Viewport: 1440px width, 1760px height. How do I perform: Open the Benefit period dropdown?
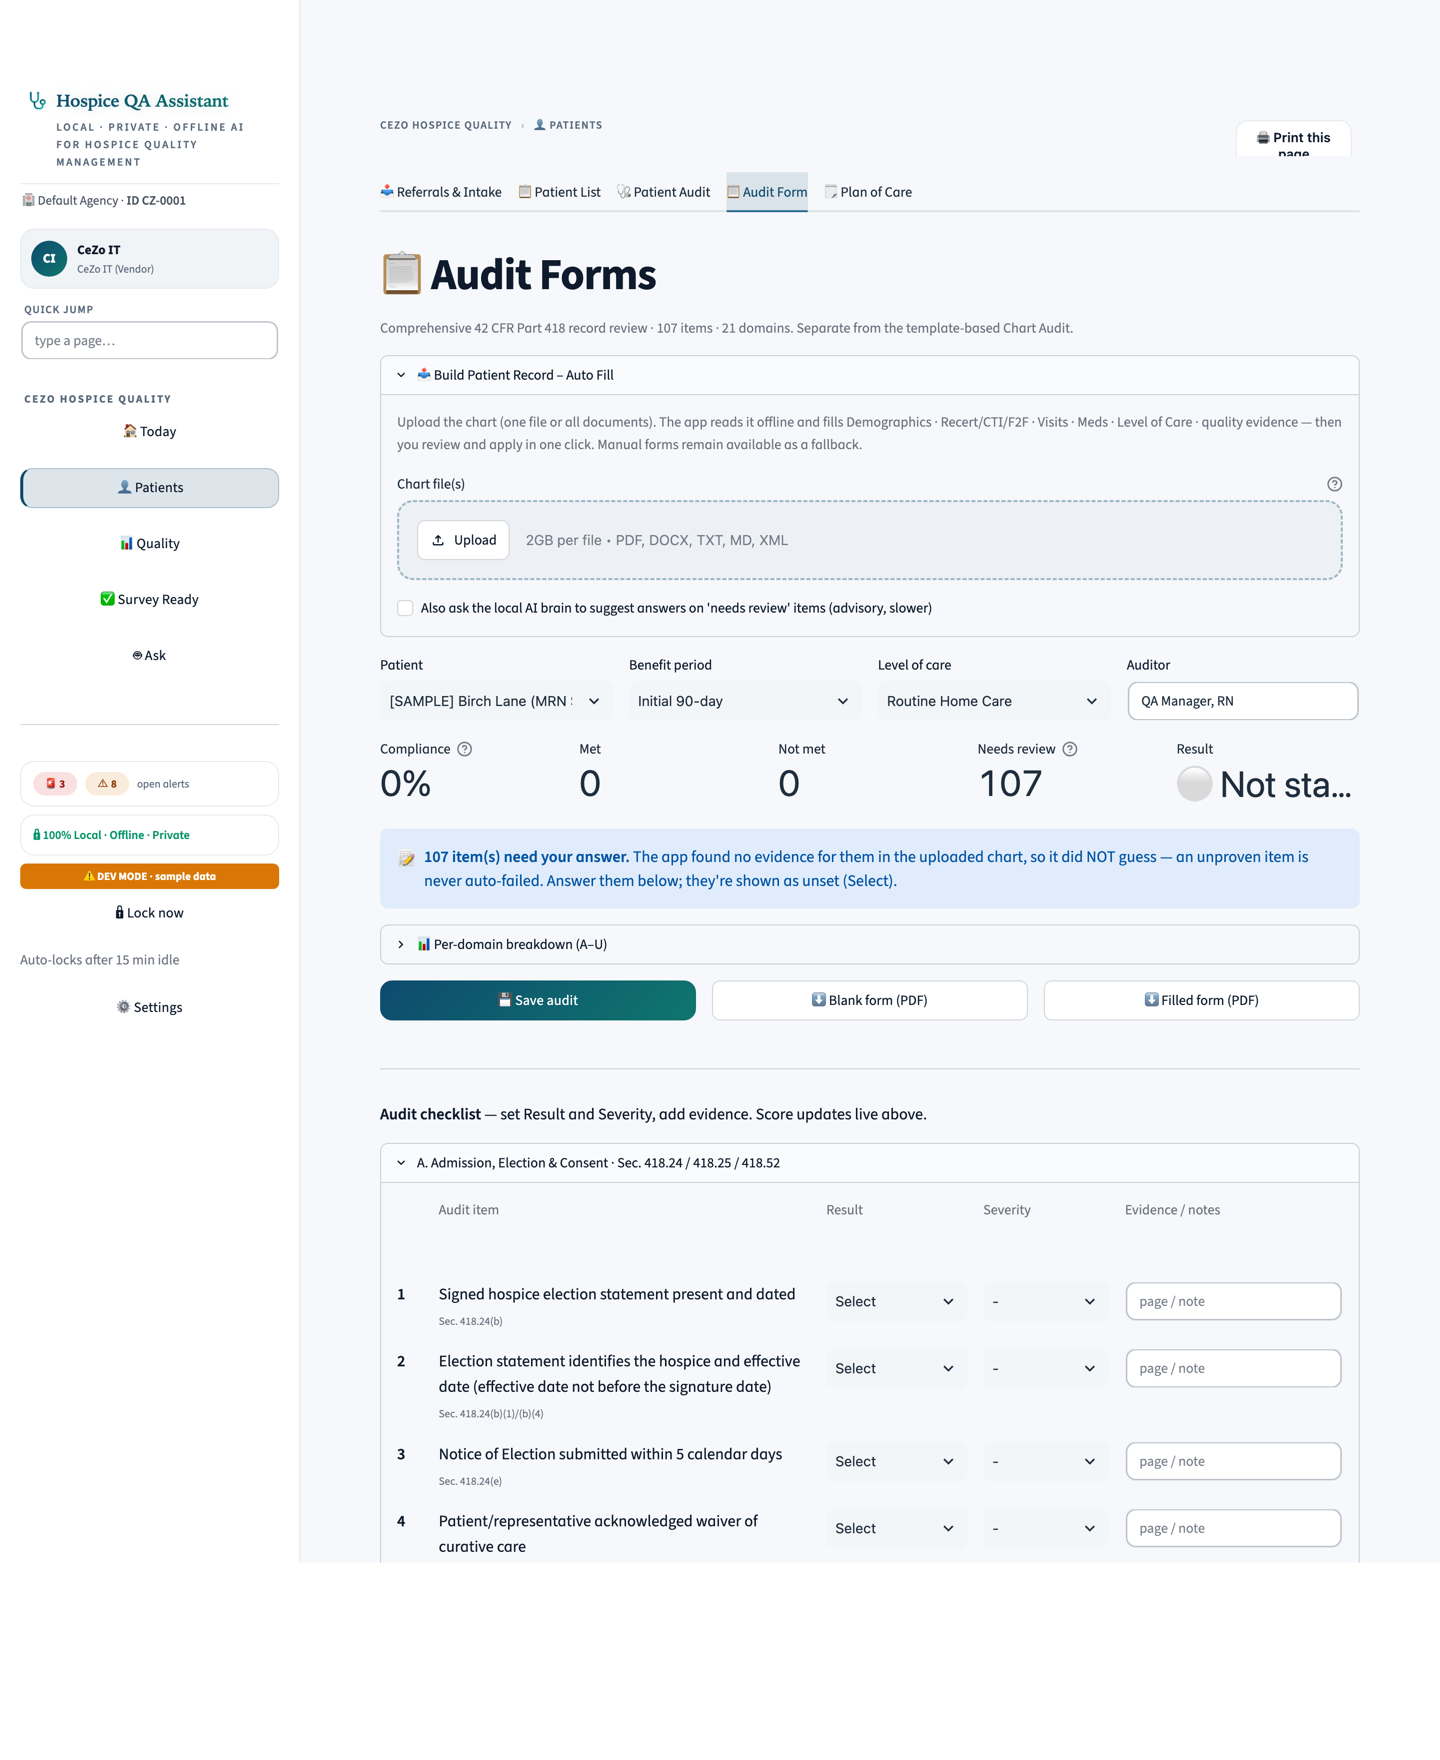click(744, 701)
